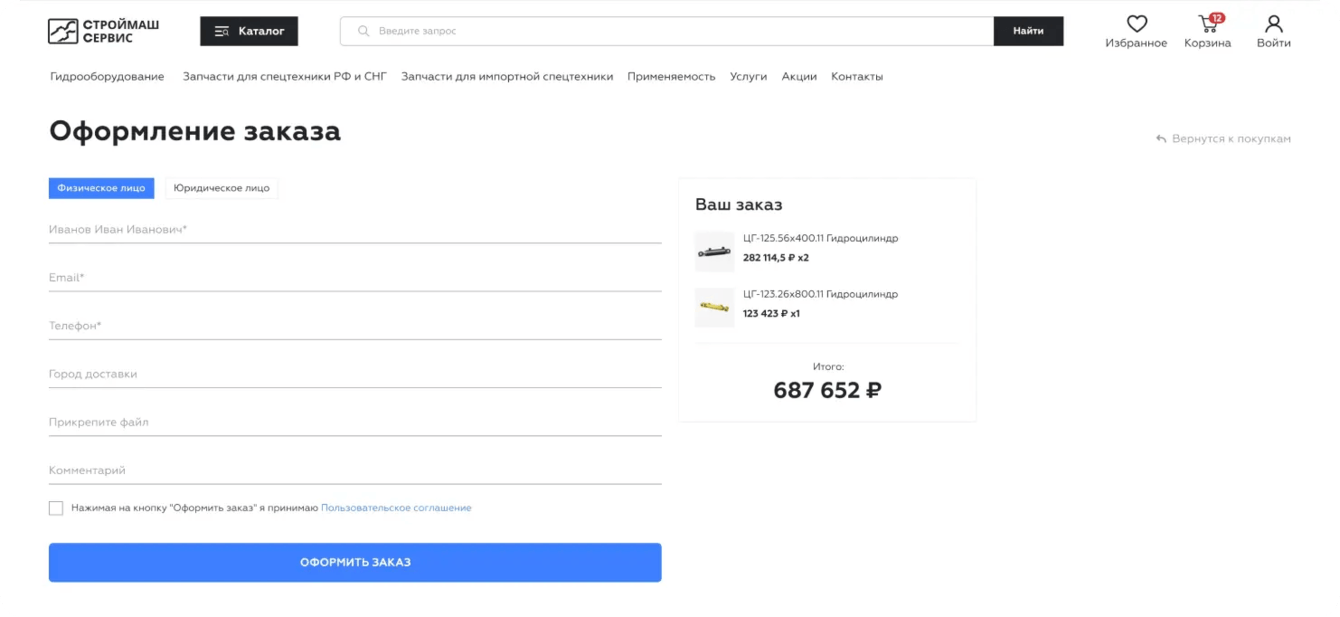Select the Физическое лицо option
Screen dimensions: 1340x617
tap(101, 188)
